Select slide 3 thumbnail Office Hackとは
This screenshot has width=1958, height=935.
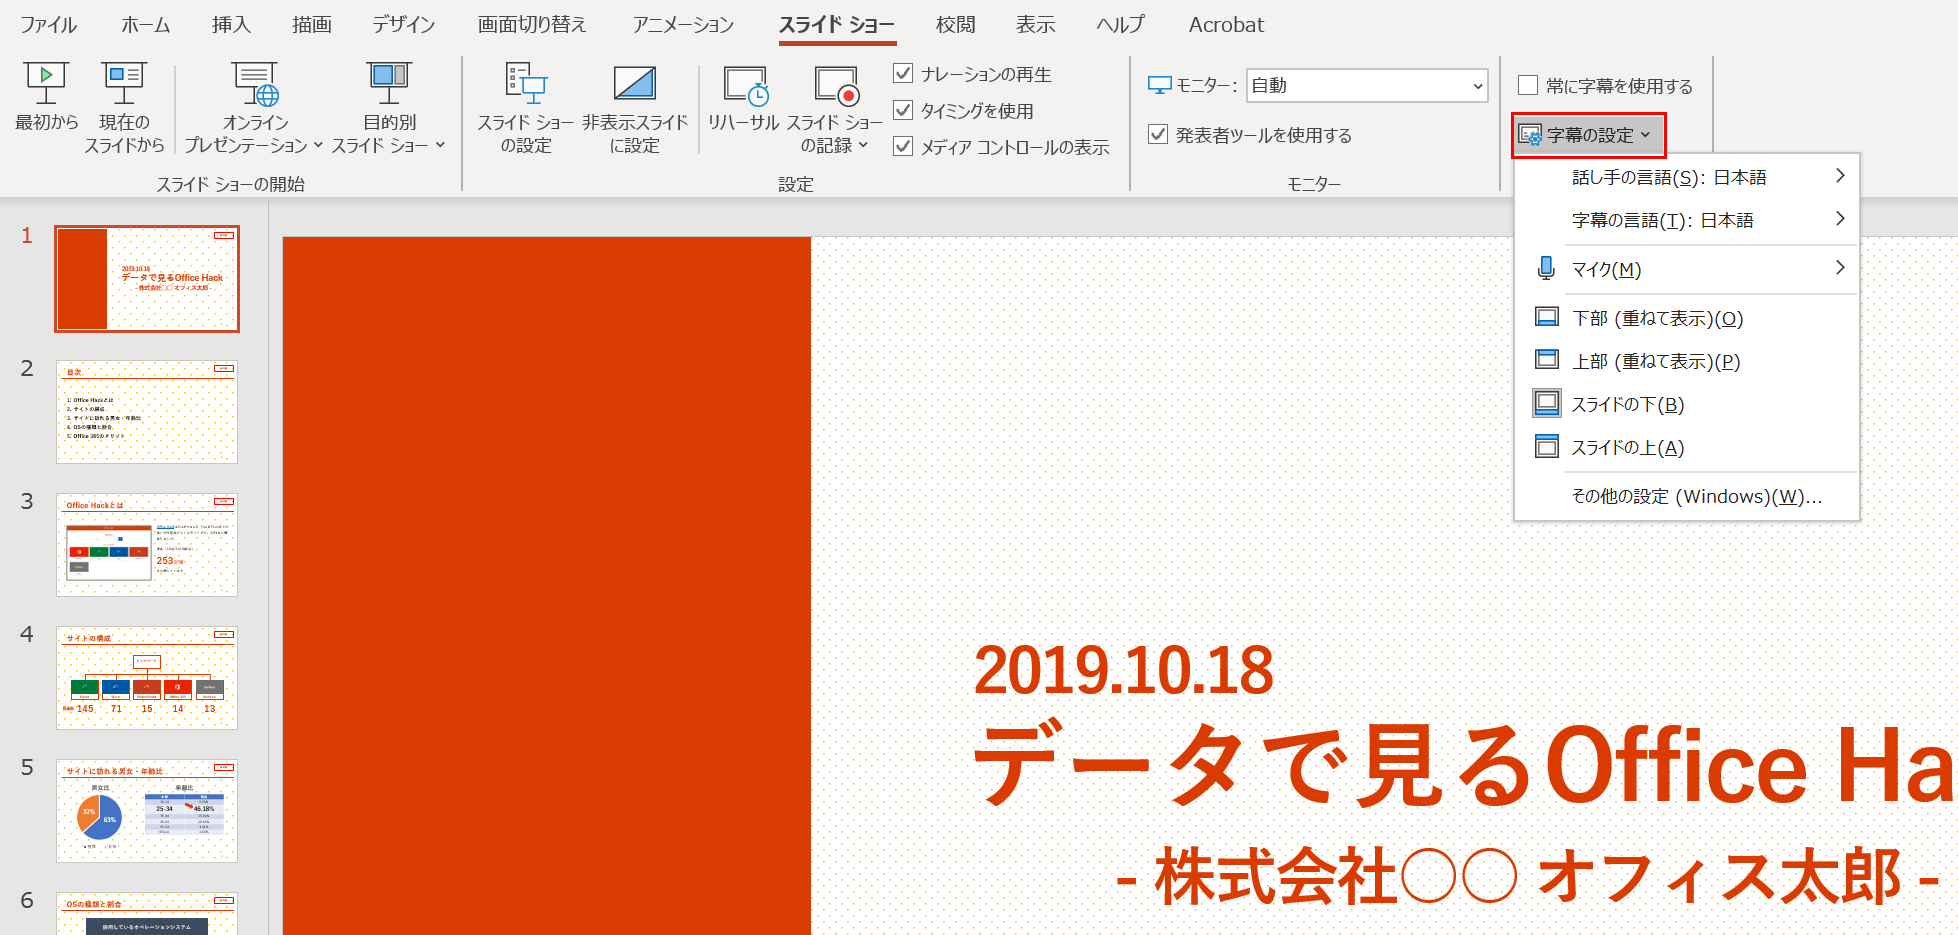(x=147, y=545)
